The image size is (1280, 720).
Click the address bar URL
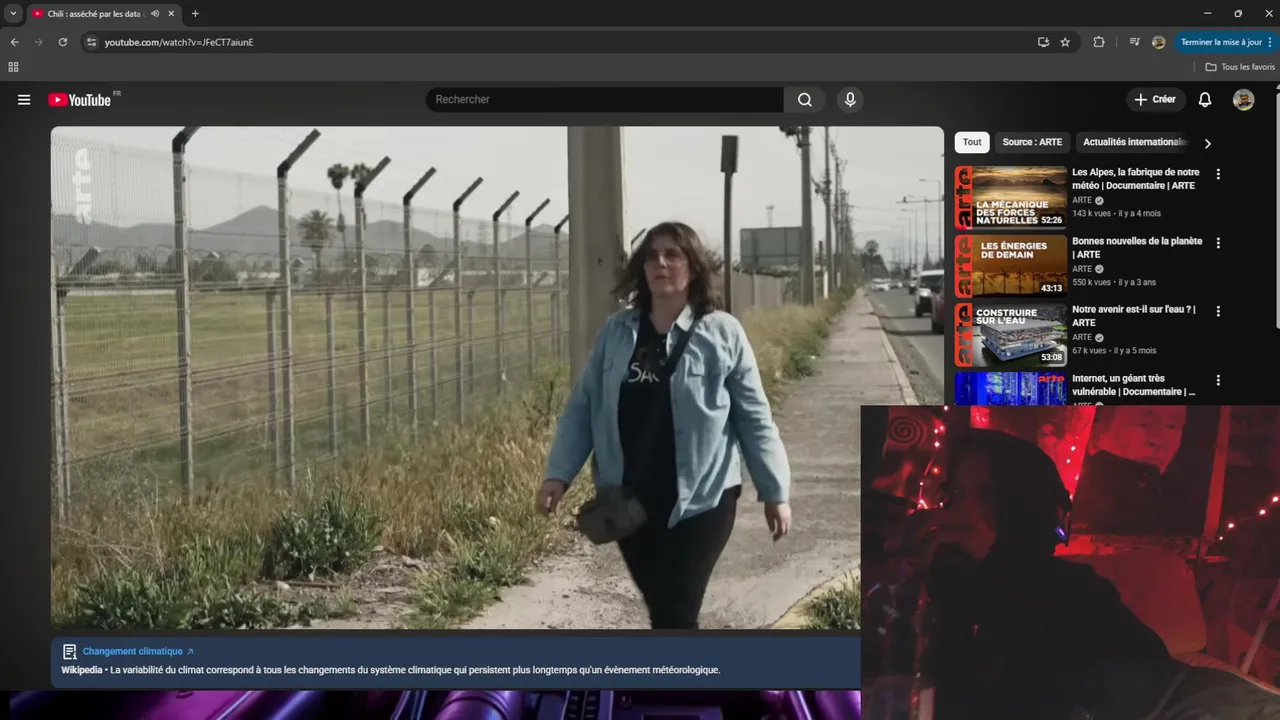coord(179,42)
